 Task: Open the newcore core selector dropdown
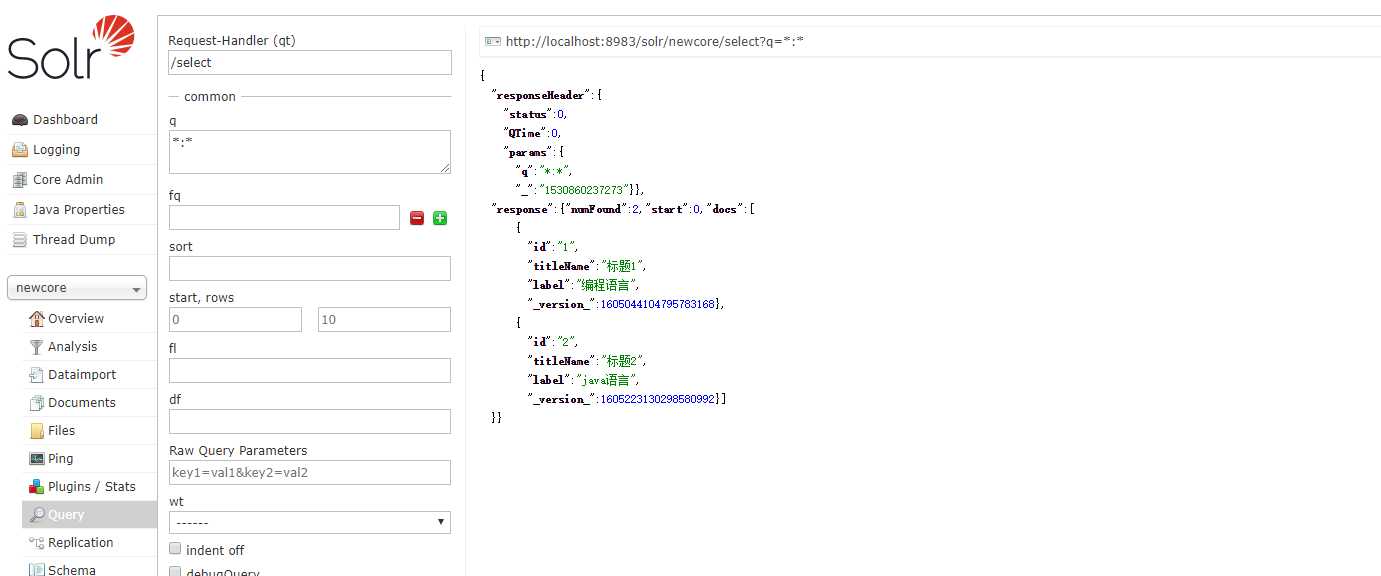77,288
